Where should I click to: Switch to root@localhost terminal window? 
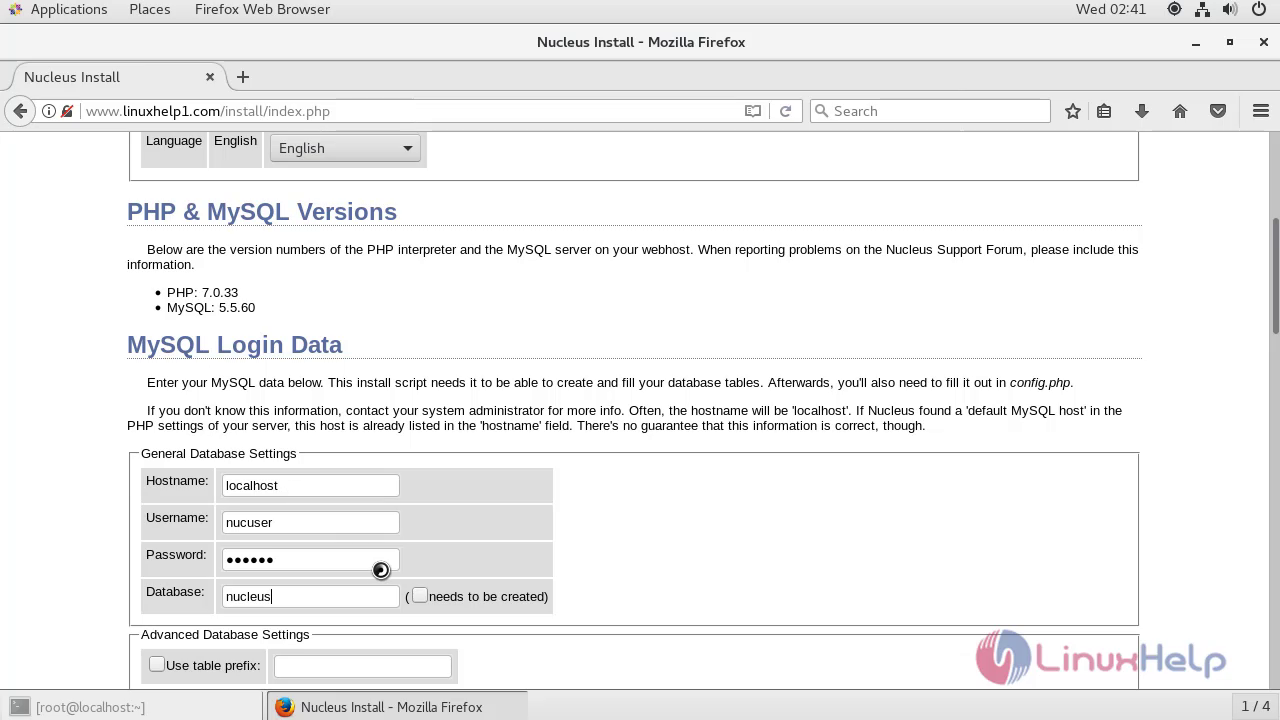132,707
